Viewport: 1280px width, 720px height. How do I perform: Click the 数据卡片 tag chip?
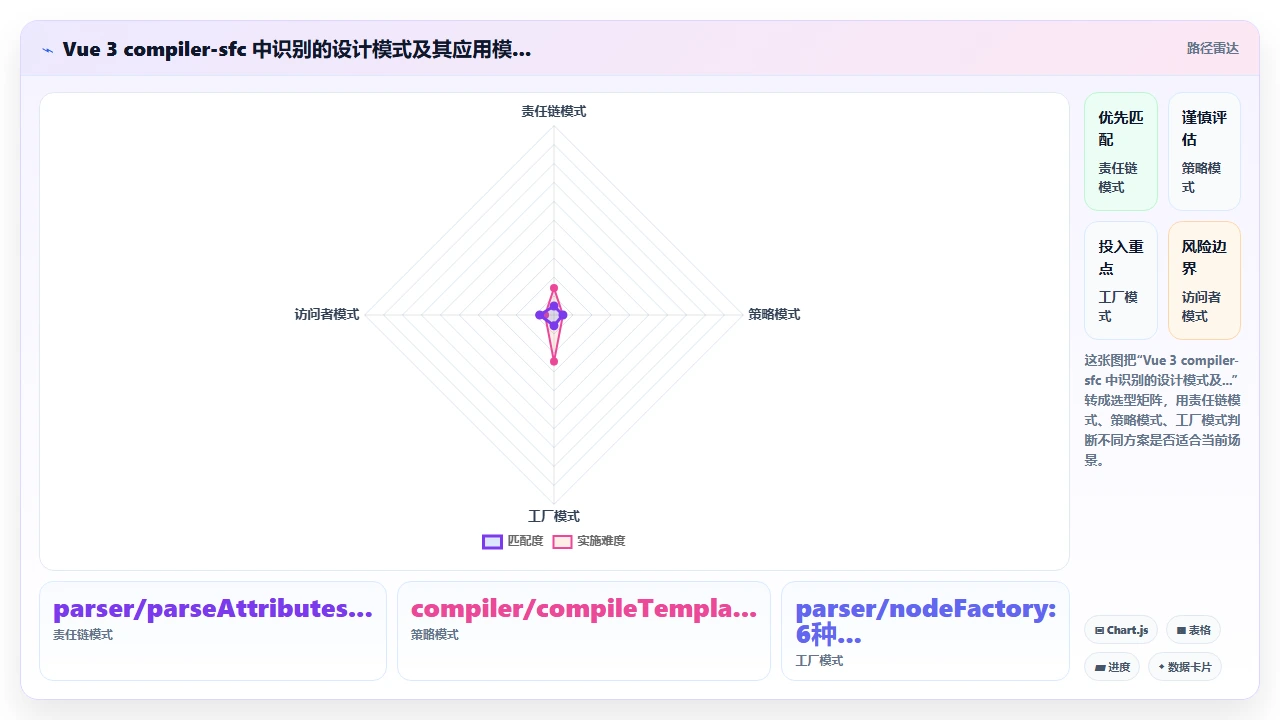[1185, 667]
